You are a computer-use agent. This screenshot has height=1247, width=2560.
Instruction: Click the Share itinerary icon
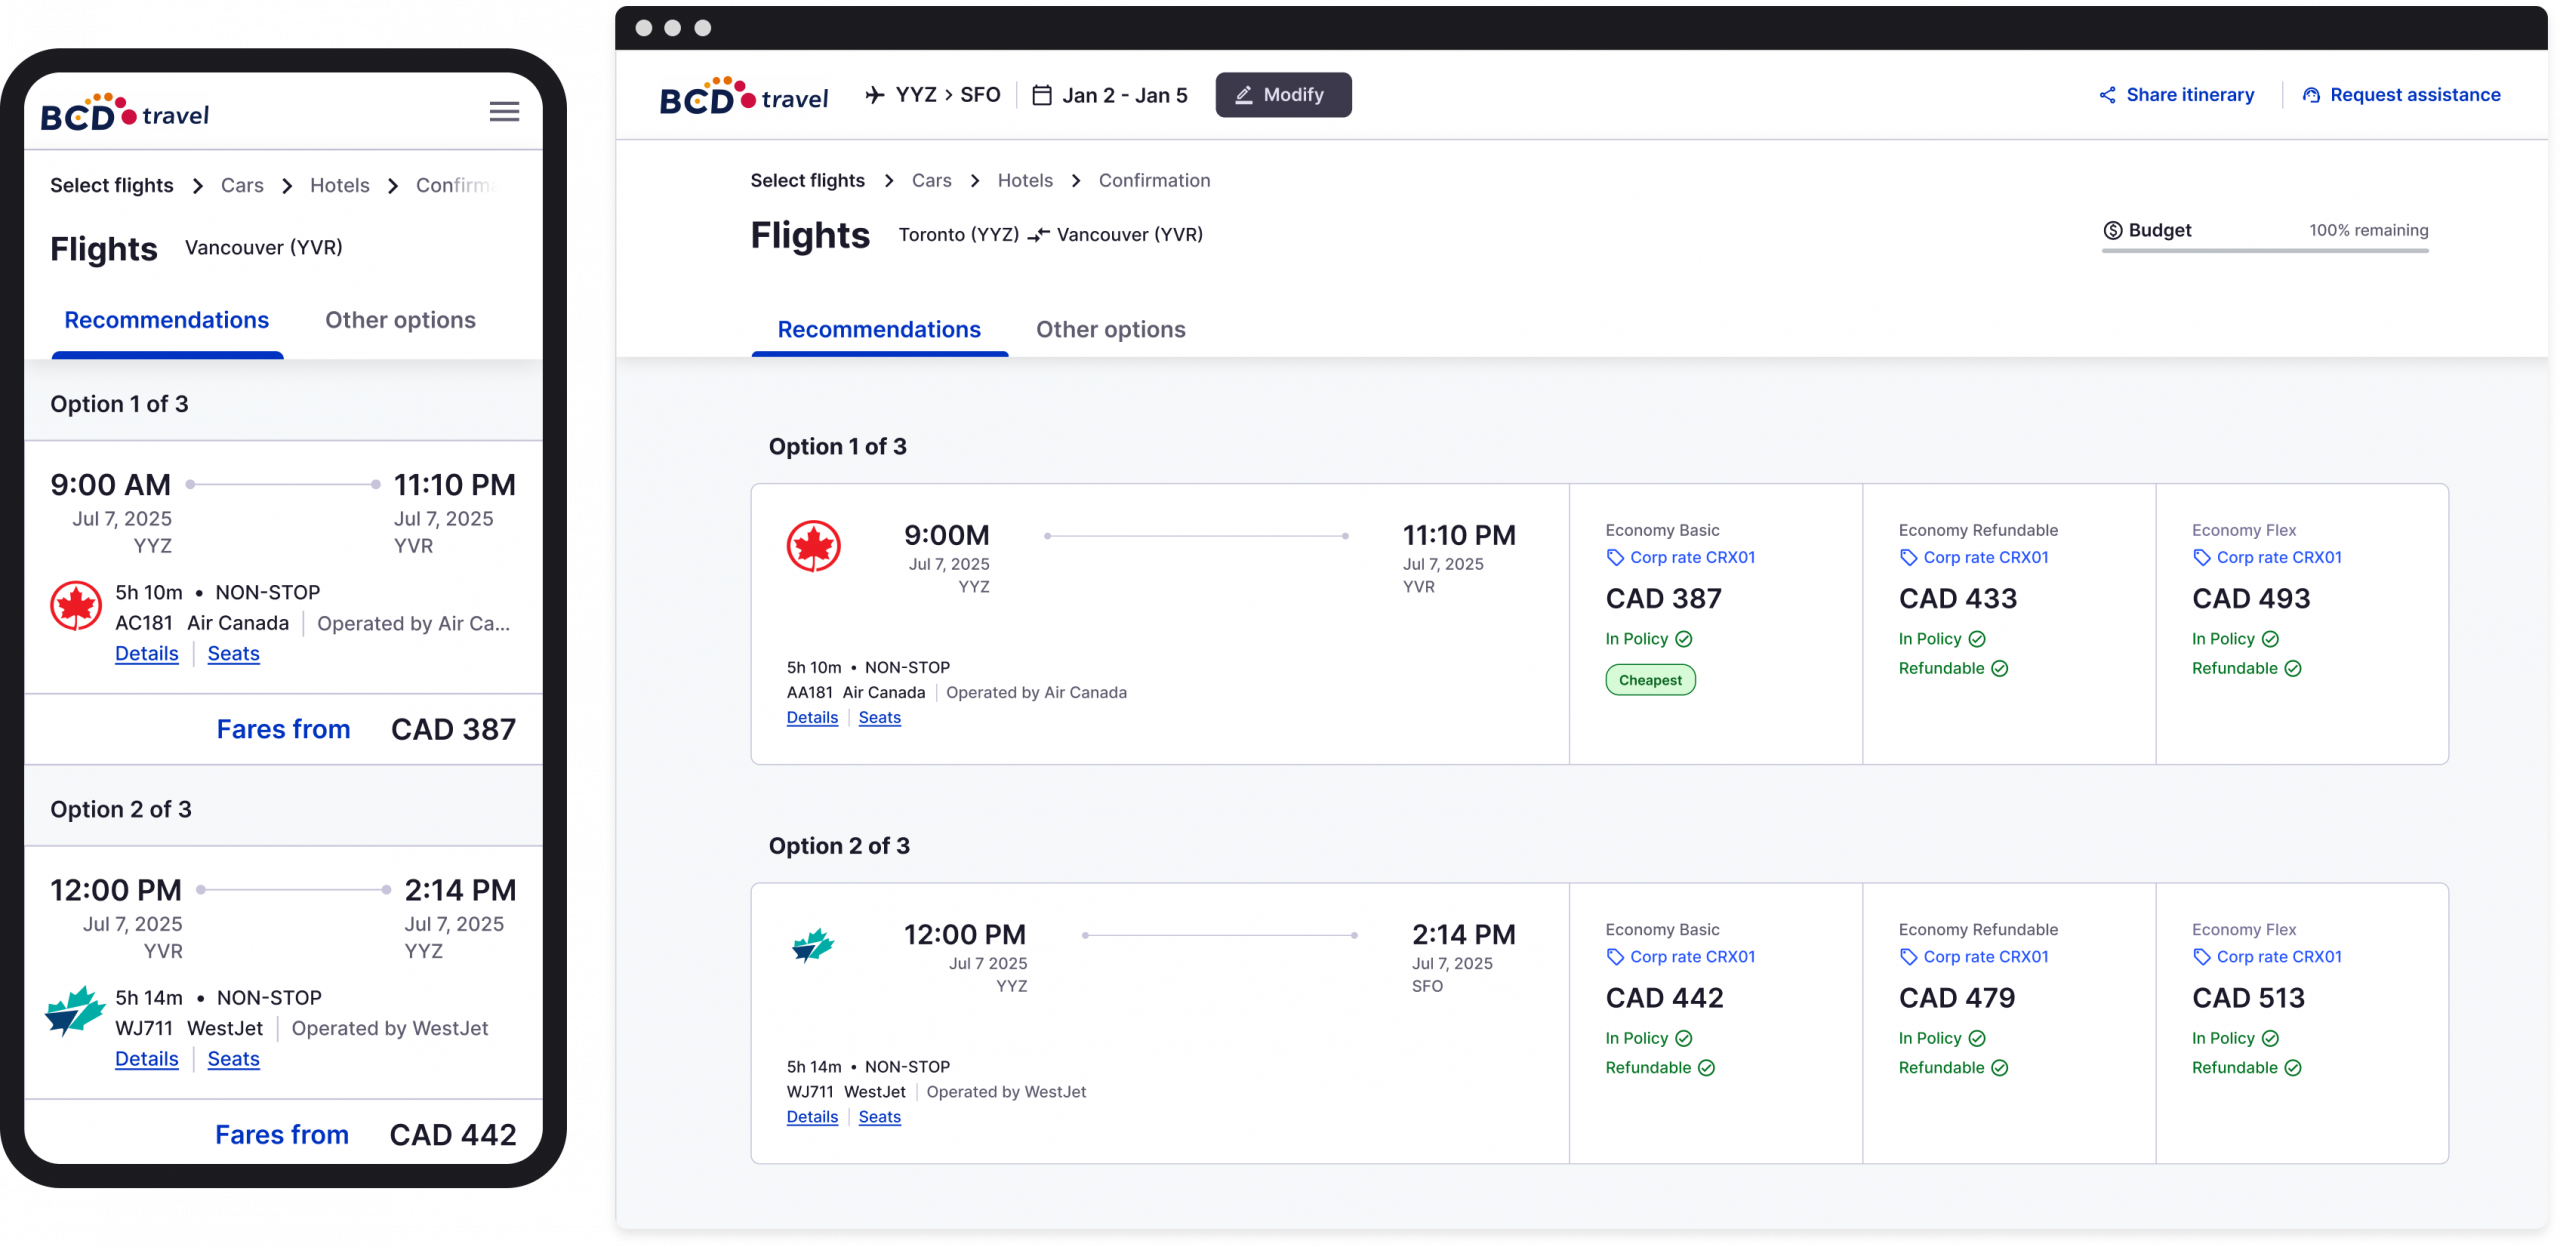tap(2107, 95)
